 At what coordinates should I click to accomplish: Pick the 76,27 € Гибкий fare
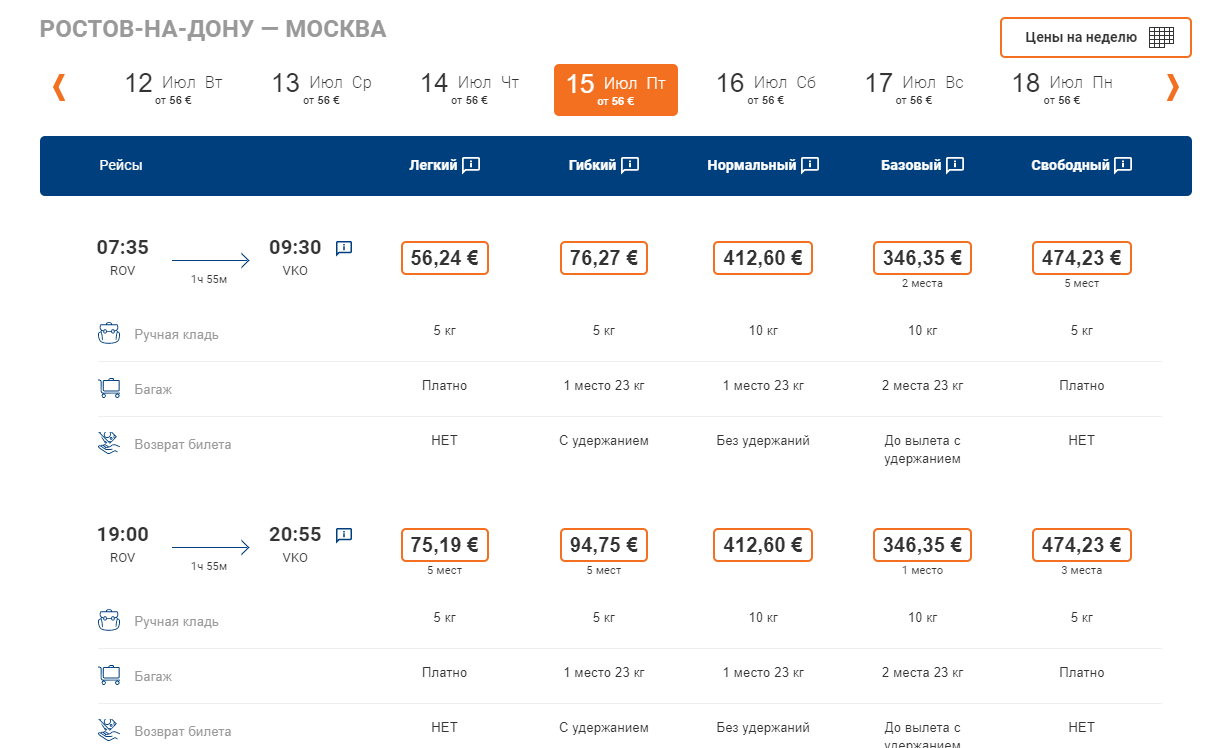[x=603, y=258]
